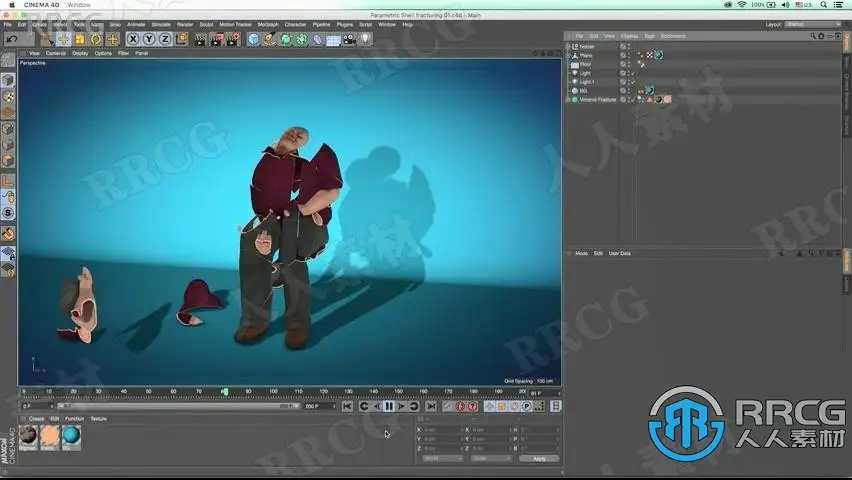Screen dimensions: 852x480
Task: Open the viewport Cameras menu
Action: tap(55, 53)
